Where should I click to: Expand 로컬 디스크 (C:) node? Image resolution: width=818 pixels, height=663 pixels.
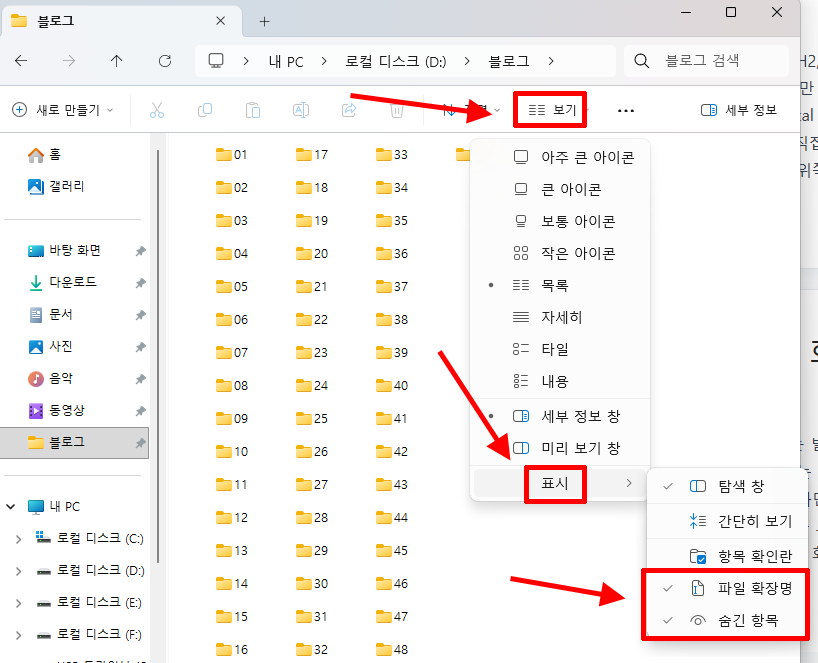pos(18,539)
